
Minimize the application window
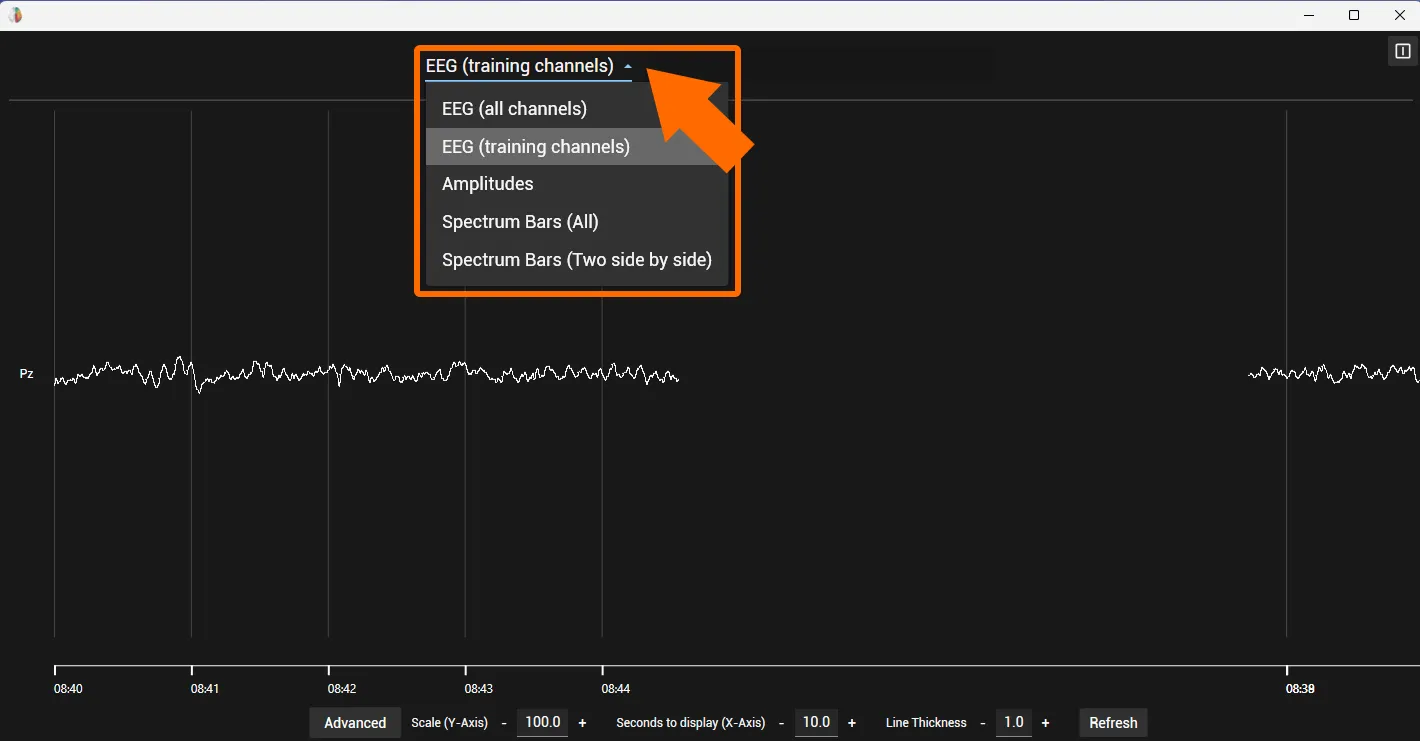click(x=1309, y=15)
